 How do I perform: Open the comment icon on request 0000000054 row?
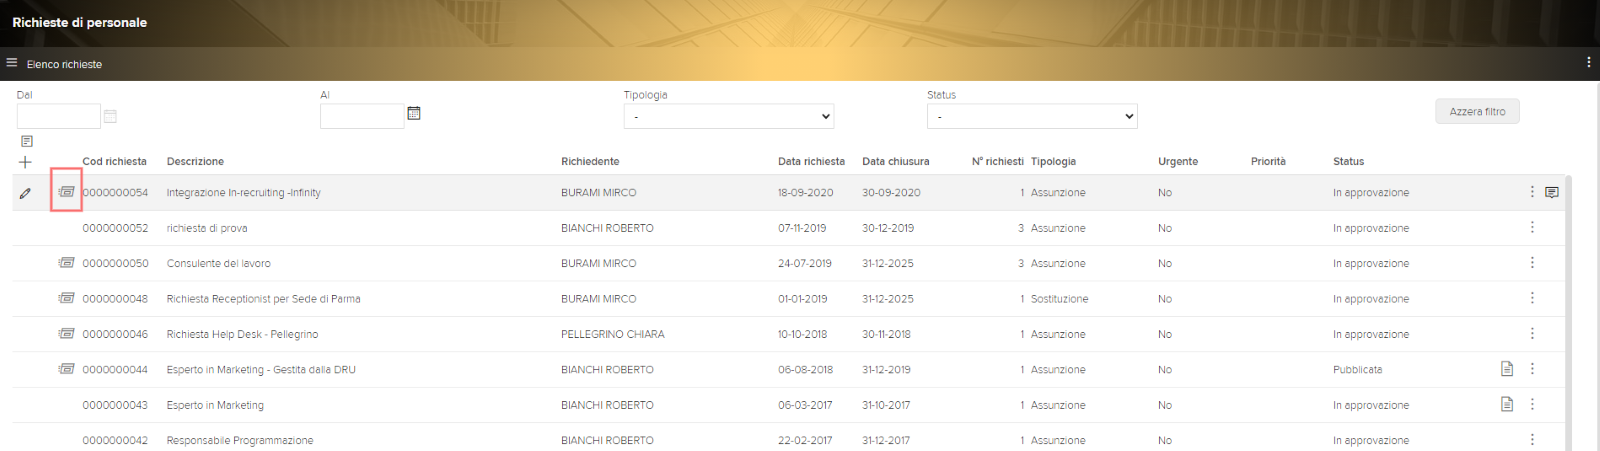pyautogui.click(x=1552, y=192)
